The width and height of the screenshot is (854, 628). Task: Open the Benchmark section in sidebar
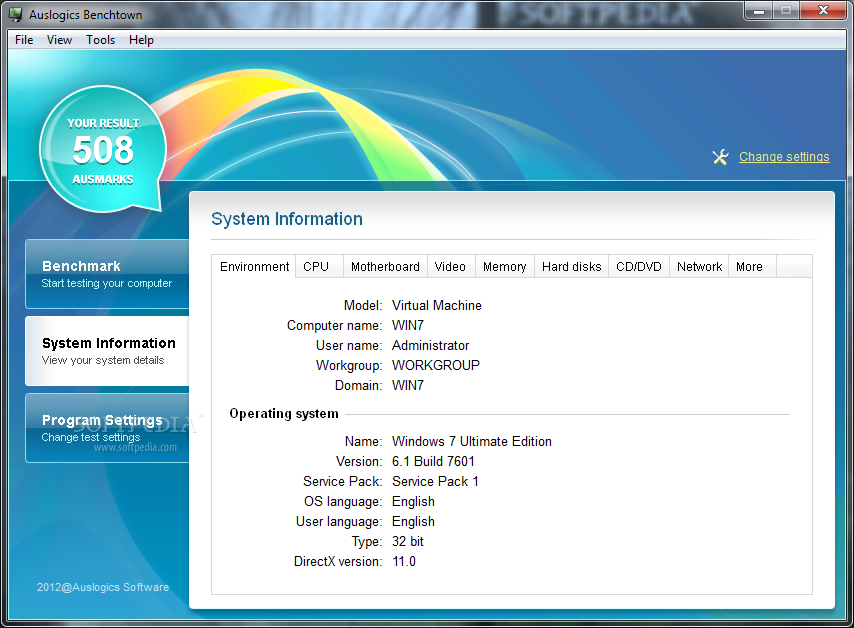click(x=107, y=274)
